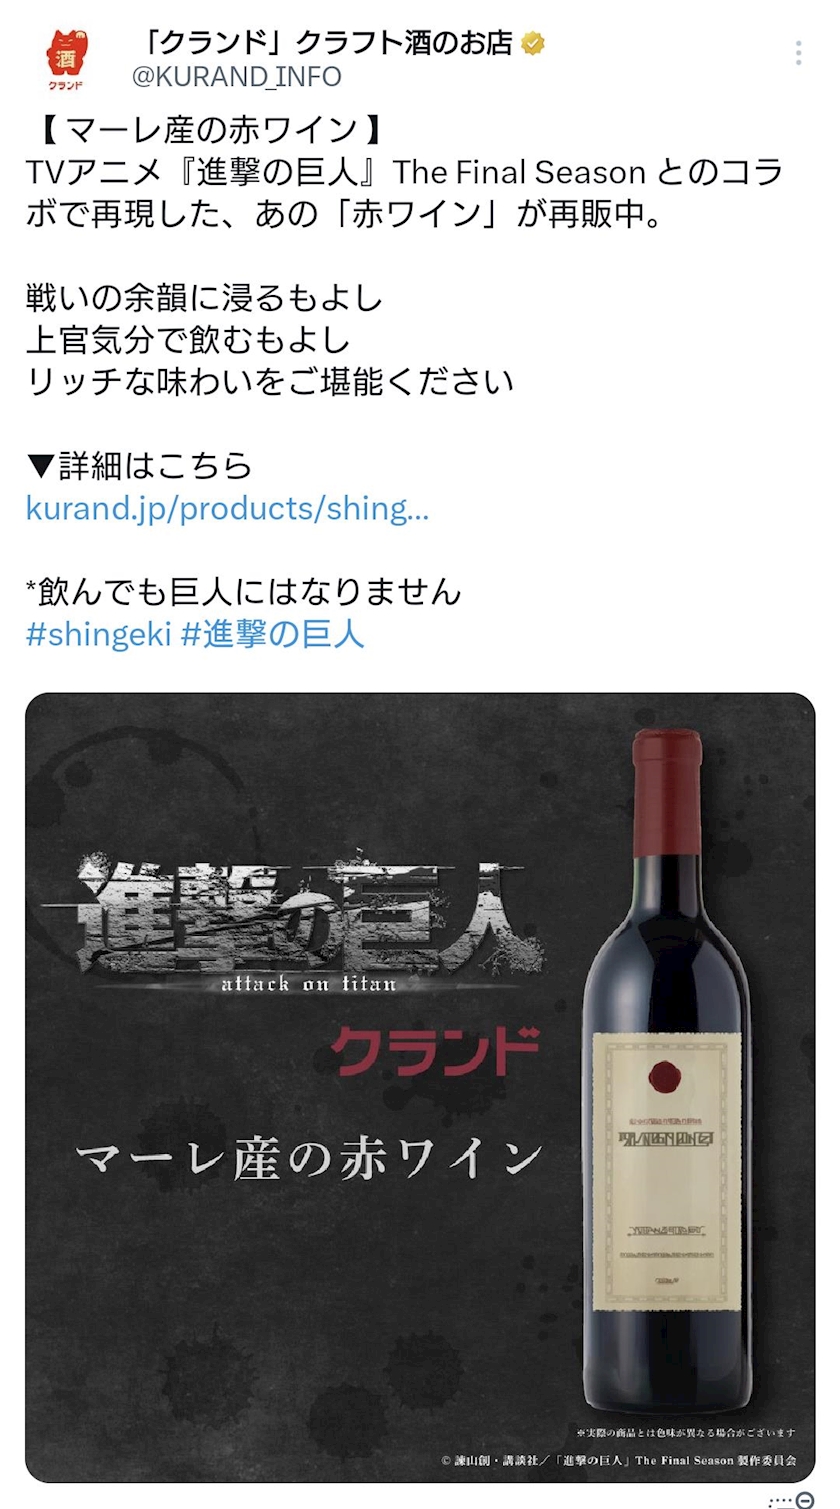Click the red クランド logo in image
840x1509 pixels.
pyautogui.click(x=435, y=1053)
